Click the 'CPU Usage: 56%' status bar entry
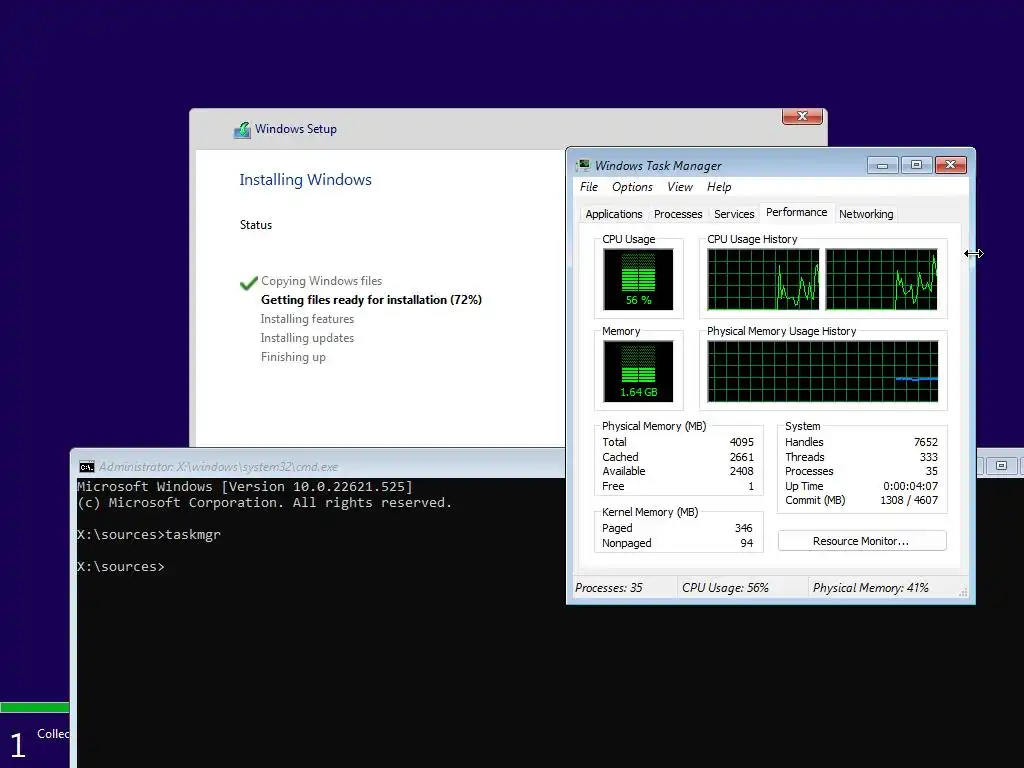The height and width of the screenshot is (768, 1024). 725,588
